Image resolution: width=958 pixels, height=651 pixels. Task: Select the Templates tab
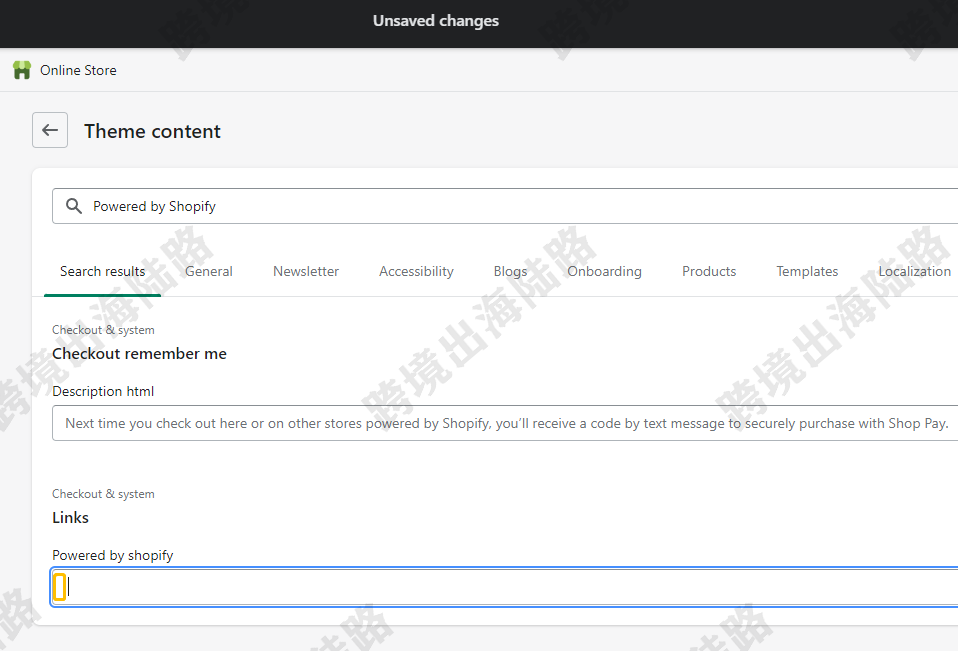point(807,271)
